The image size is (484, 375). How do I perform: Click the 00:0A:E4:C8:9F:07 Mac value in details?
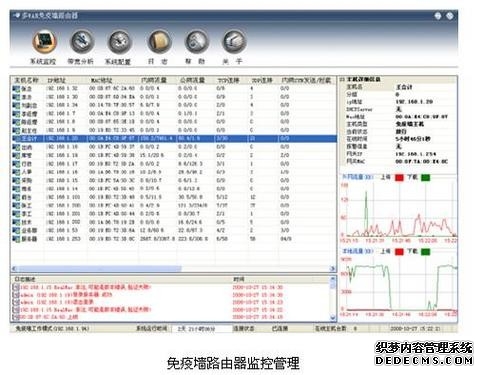421,117
